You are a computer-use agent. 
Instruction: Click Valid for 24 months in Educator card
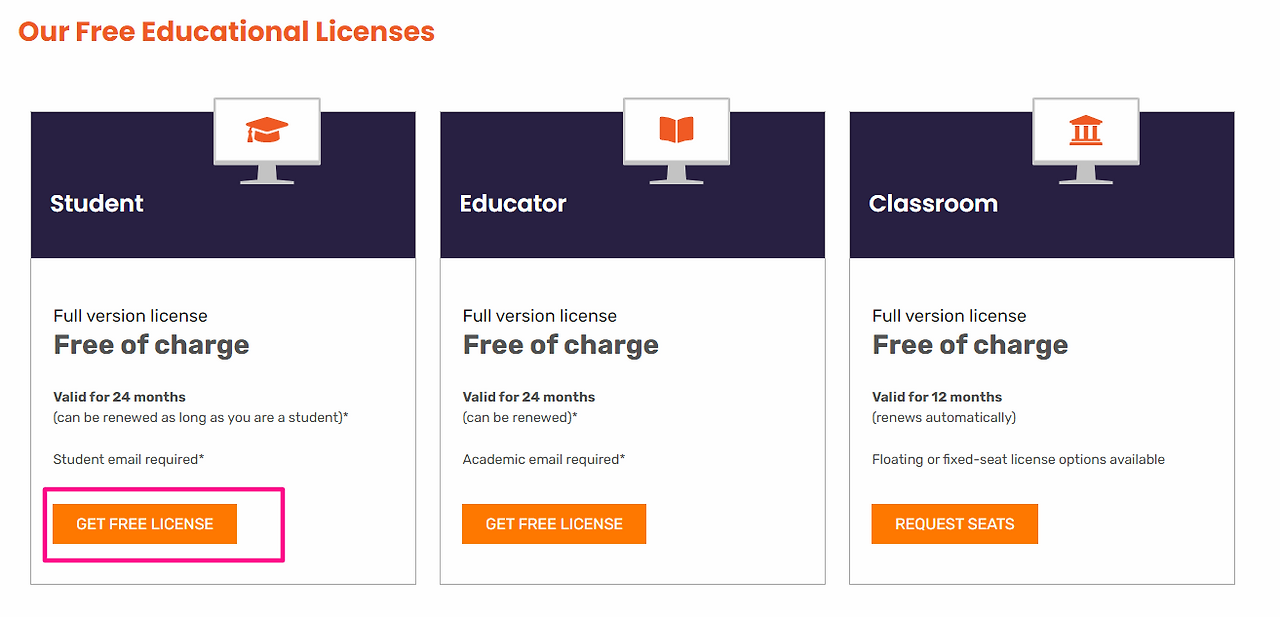(x=529, y=397)
